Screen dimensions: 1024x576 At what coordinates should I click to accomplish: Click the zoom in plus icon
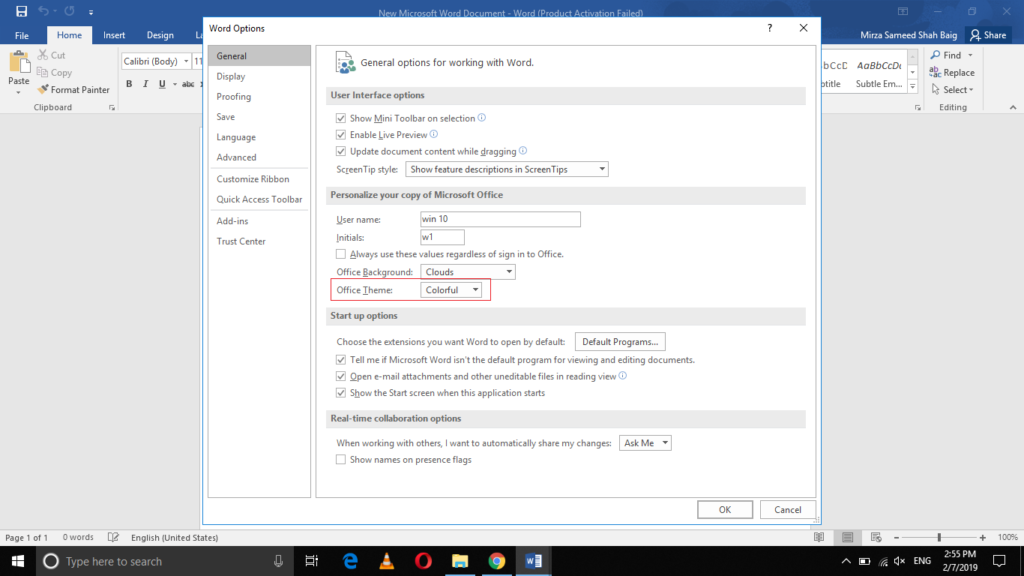tap(983, 537)
